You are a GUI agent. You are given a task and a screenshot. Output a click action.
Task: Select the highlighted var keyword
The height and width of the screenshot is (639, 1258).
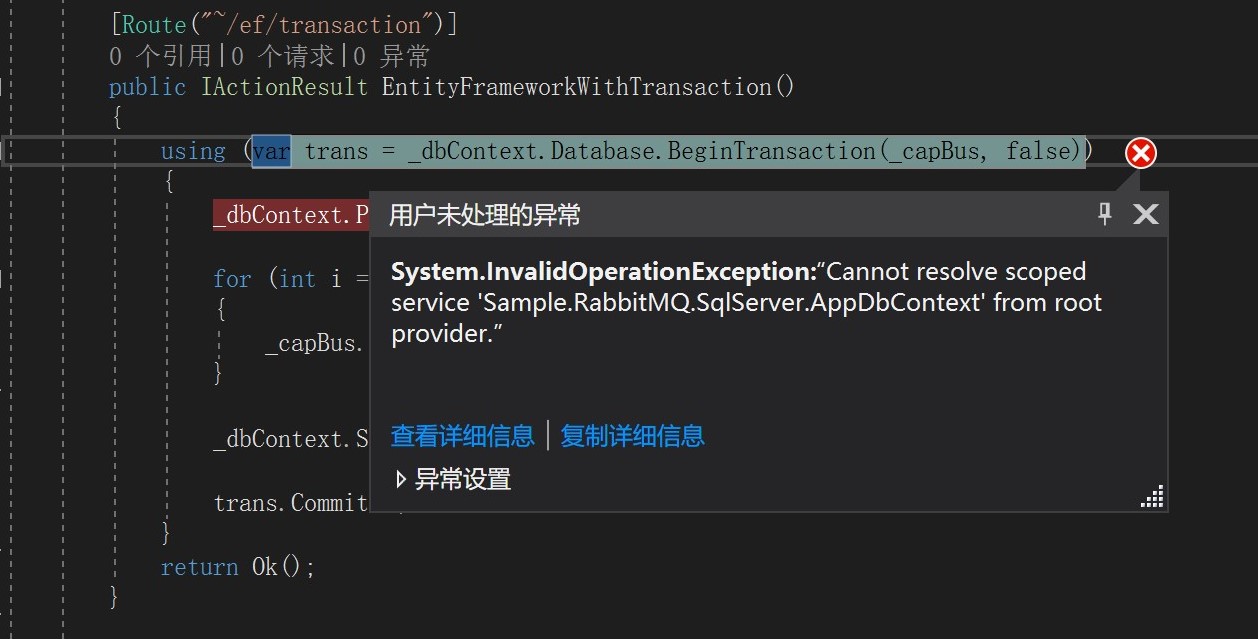270,150
